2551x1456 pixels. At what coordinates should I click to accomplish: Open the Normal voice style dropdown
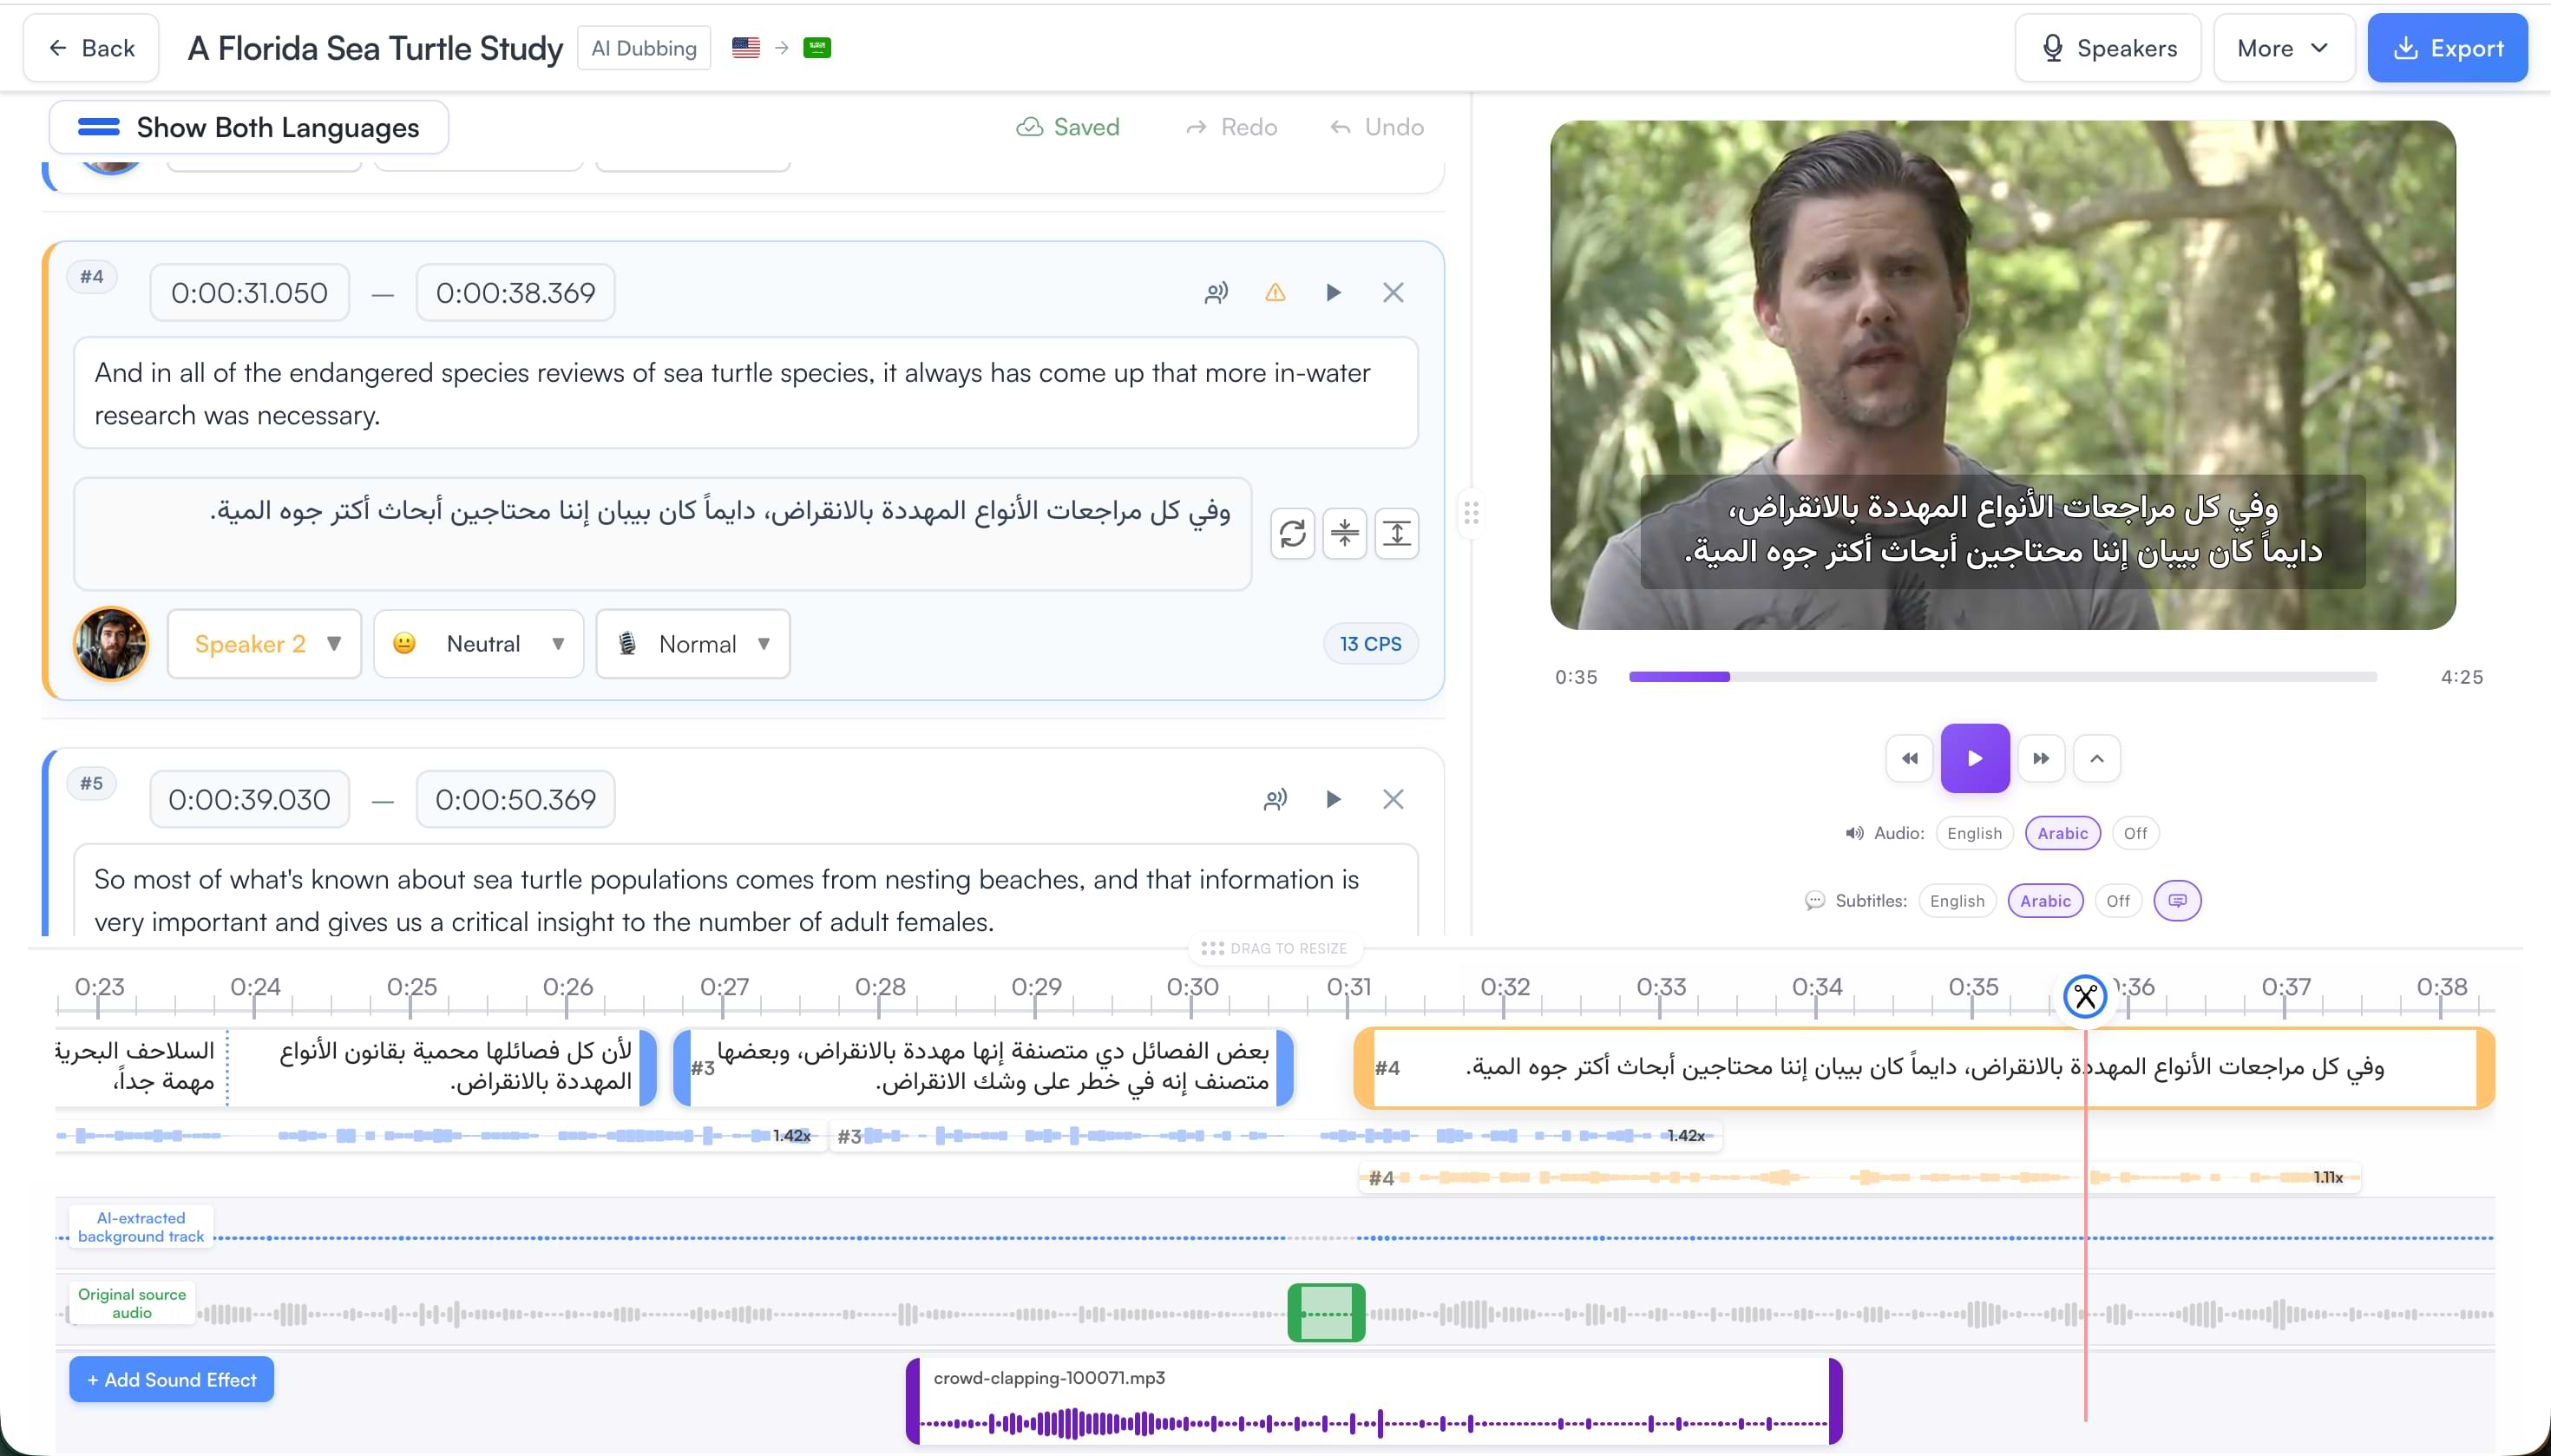pos(693,645)
